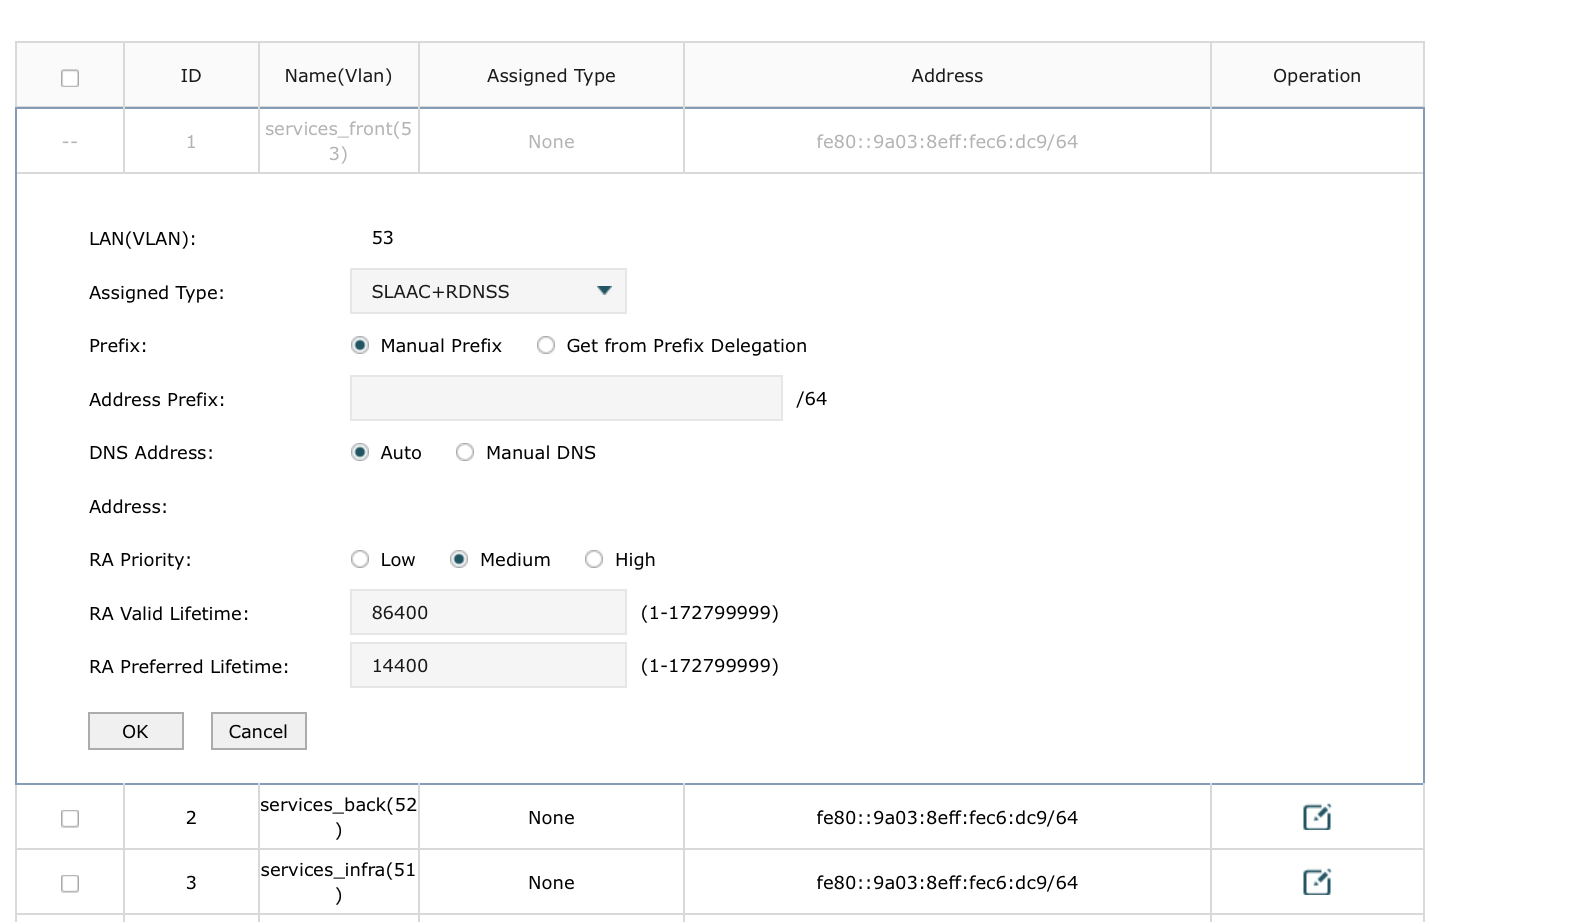1574x922 pixels.
Task: Click the Address Prefix input field
Action: pyautogui.click(x=566, y=398)
